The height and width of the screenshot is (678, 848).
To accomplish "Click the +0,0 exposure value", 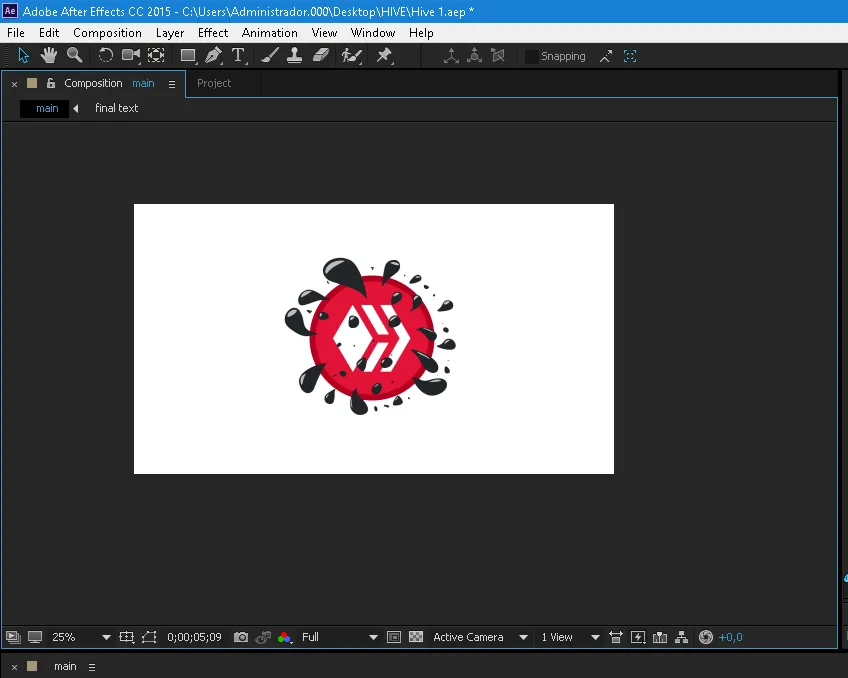I will 730,637.
